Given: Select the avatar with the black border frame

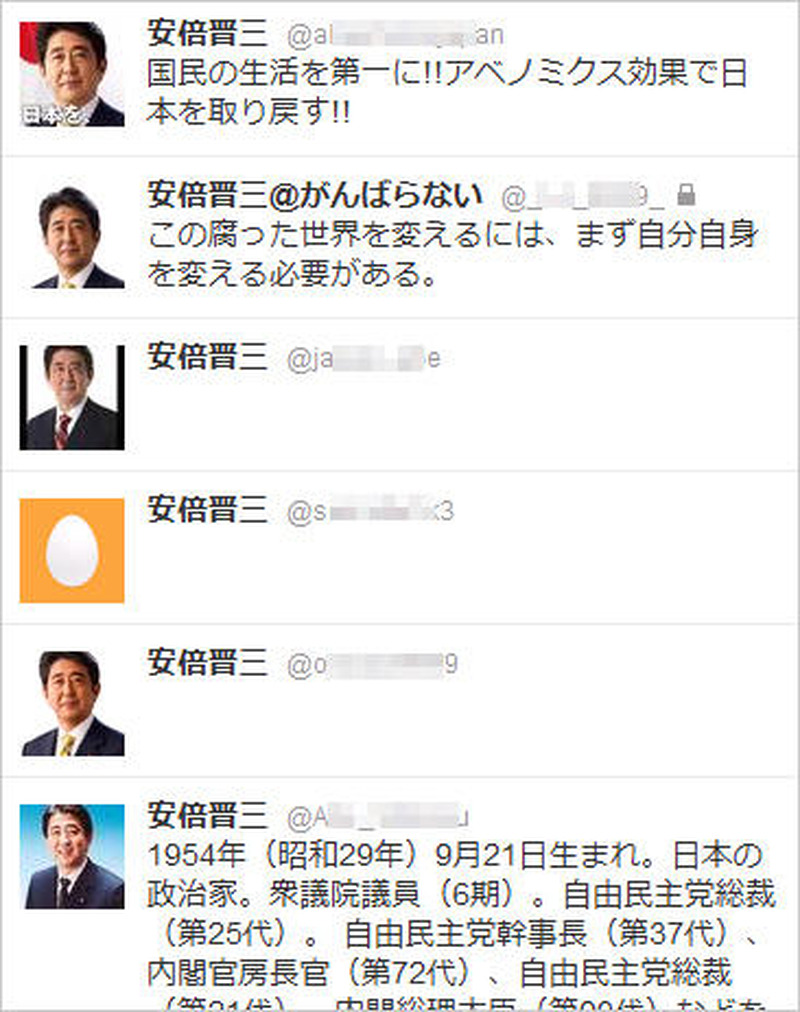Looking at the screenshot, I should click(x=72, y=398).
